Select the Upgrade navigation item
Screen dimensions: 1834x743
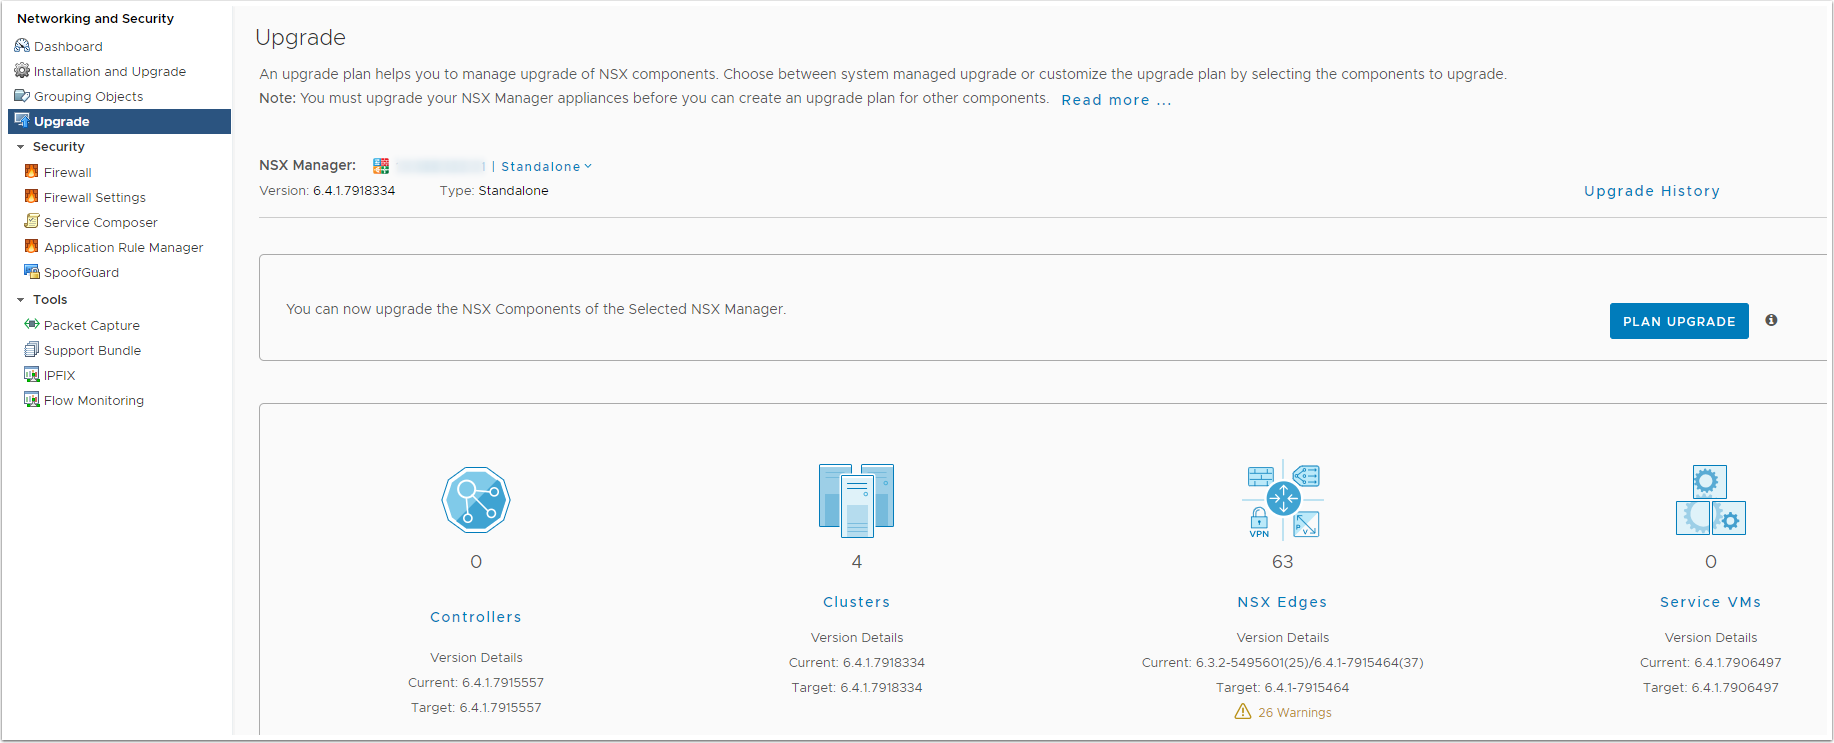pyautogui.click(x=119, y=121)
